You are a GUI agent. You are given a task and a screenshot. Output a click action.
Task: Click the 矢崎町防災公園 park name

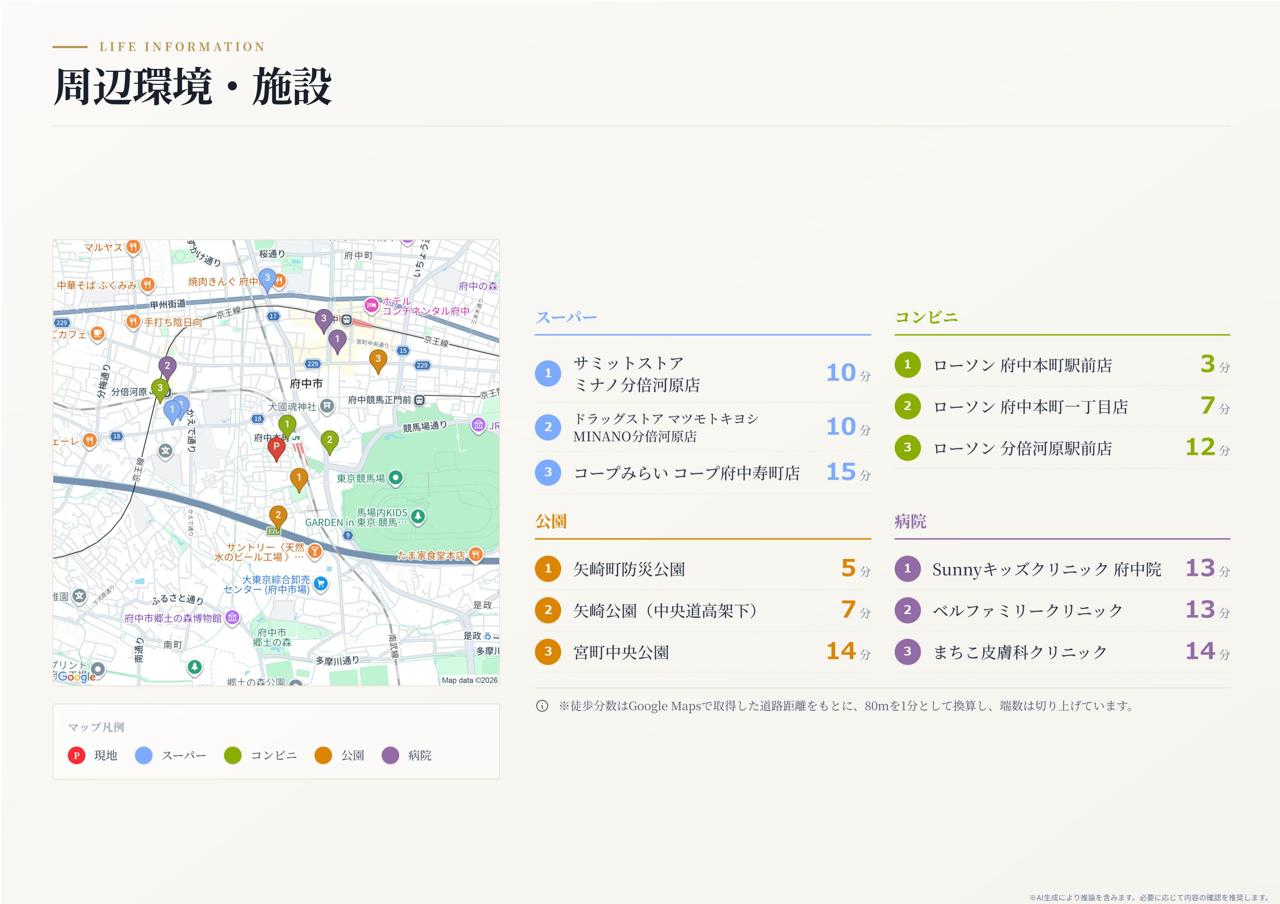(629, 570)
